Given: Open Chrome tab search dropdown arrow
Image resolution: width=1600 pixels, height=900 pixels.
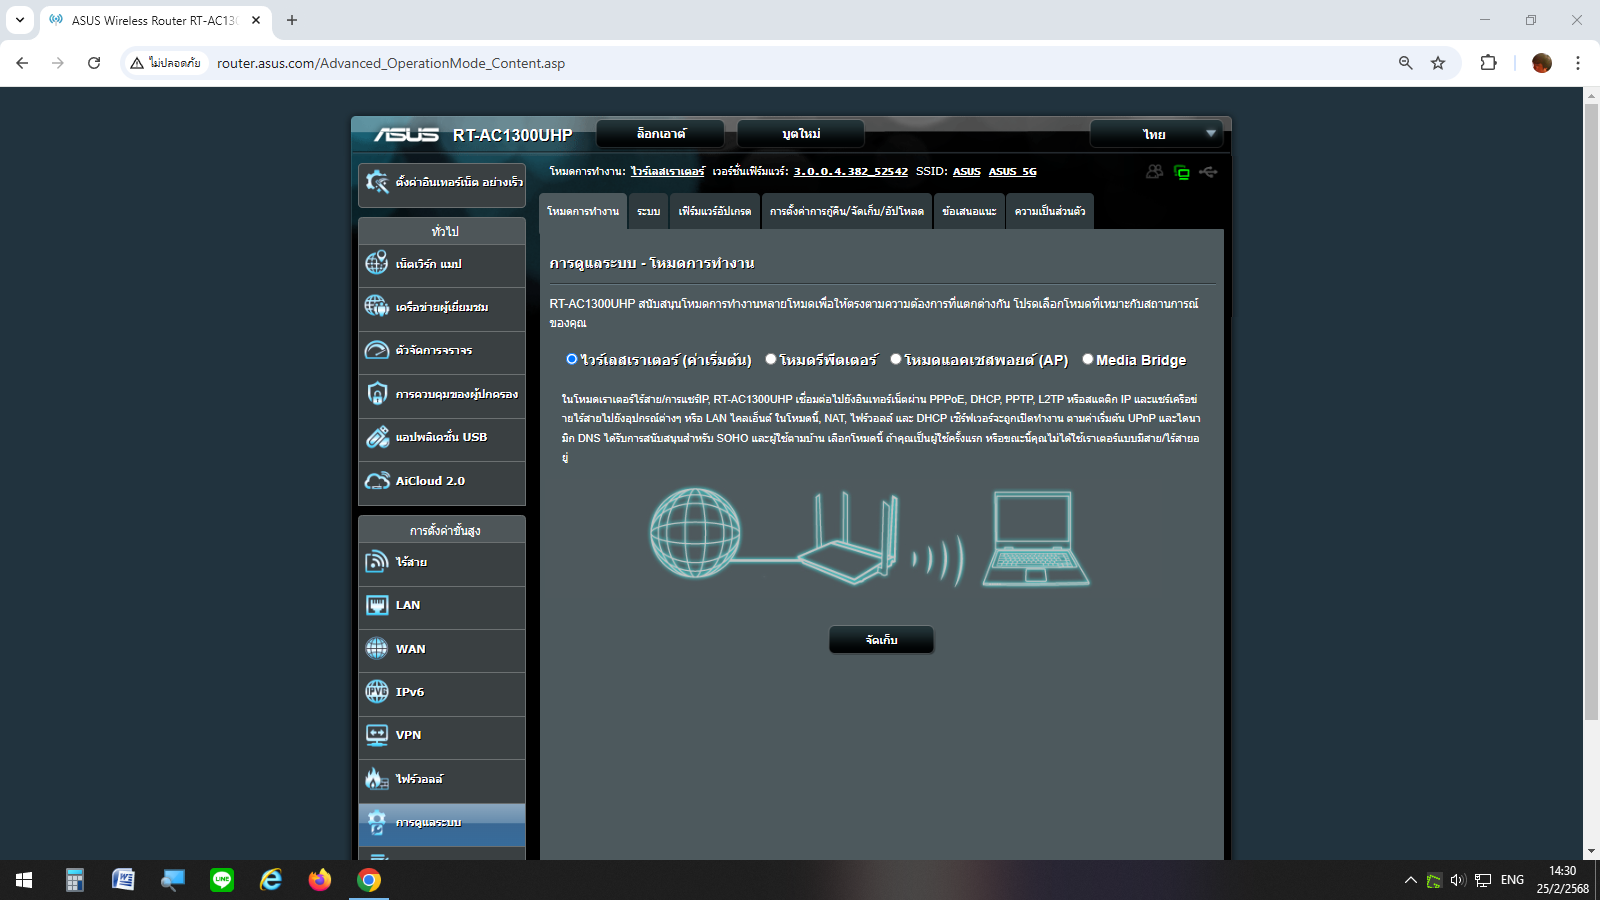Looking at the screenshot, I should coord(20,20).
